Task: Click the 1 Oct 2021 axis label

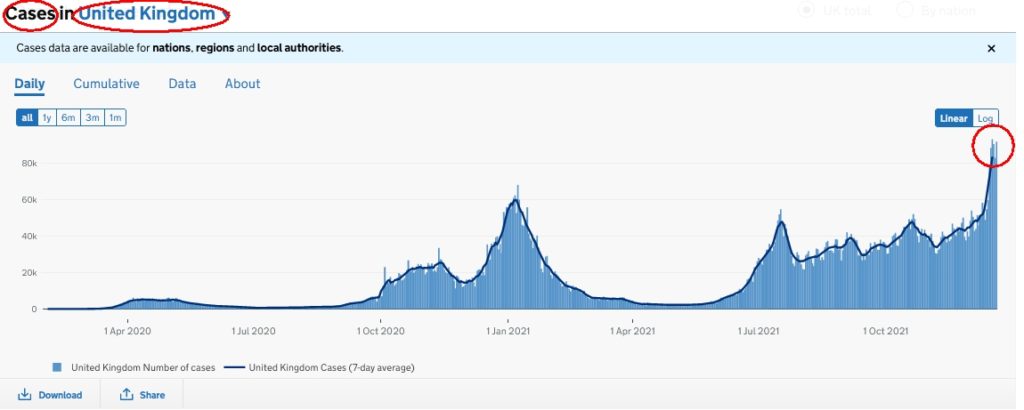Action: (x=886, y=331)
